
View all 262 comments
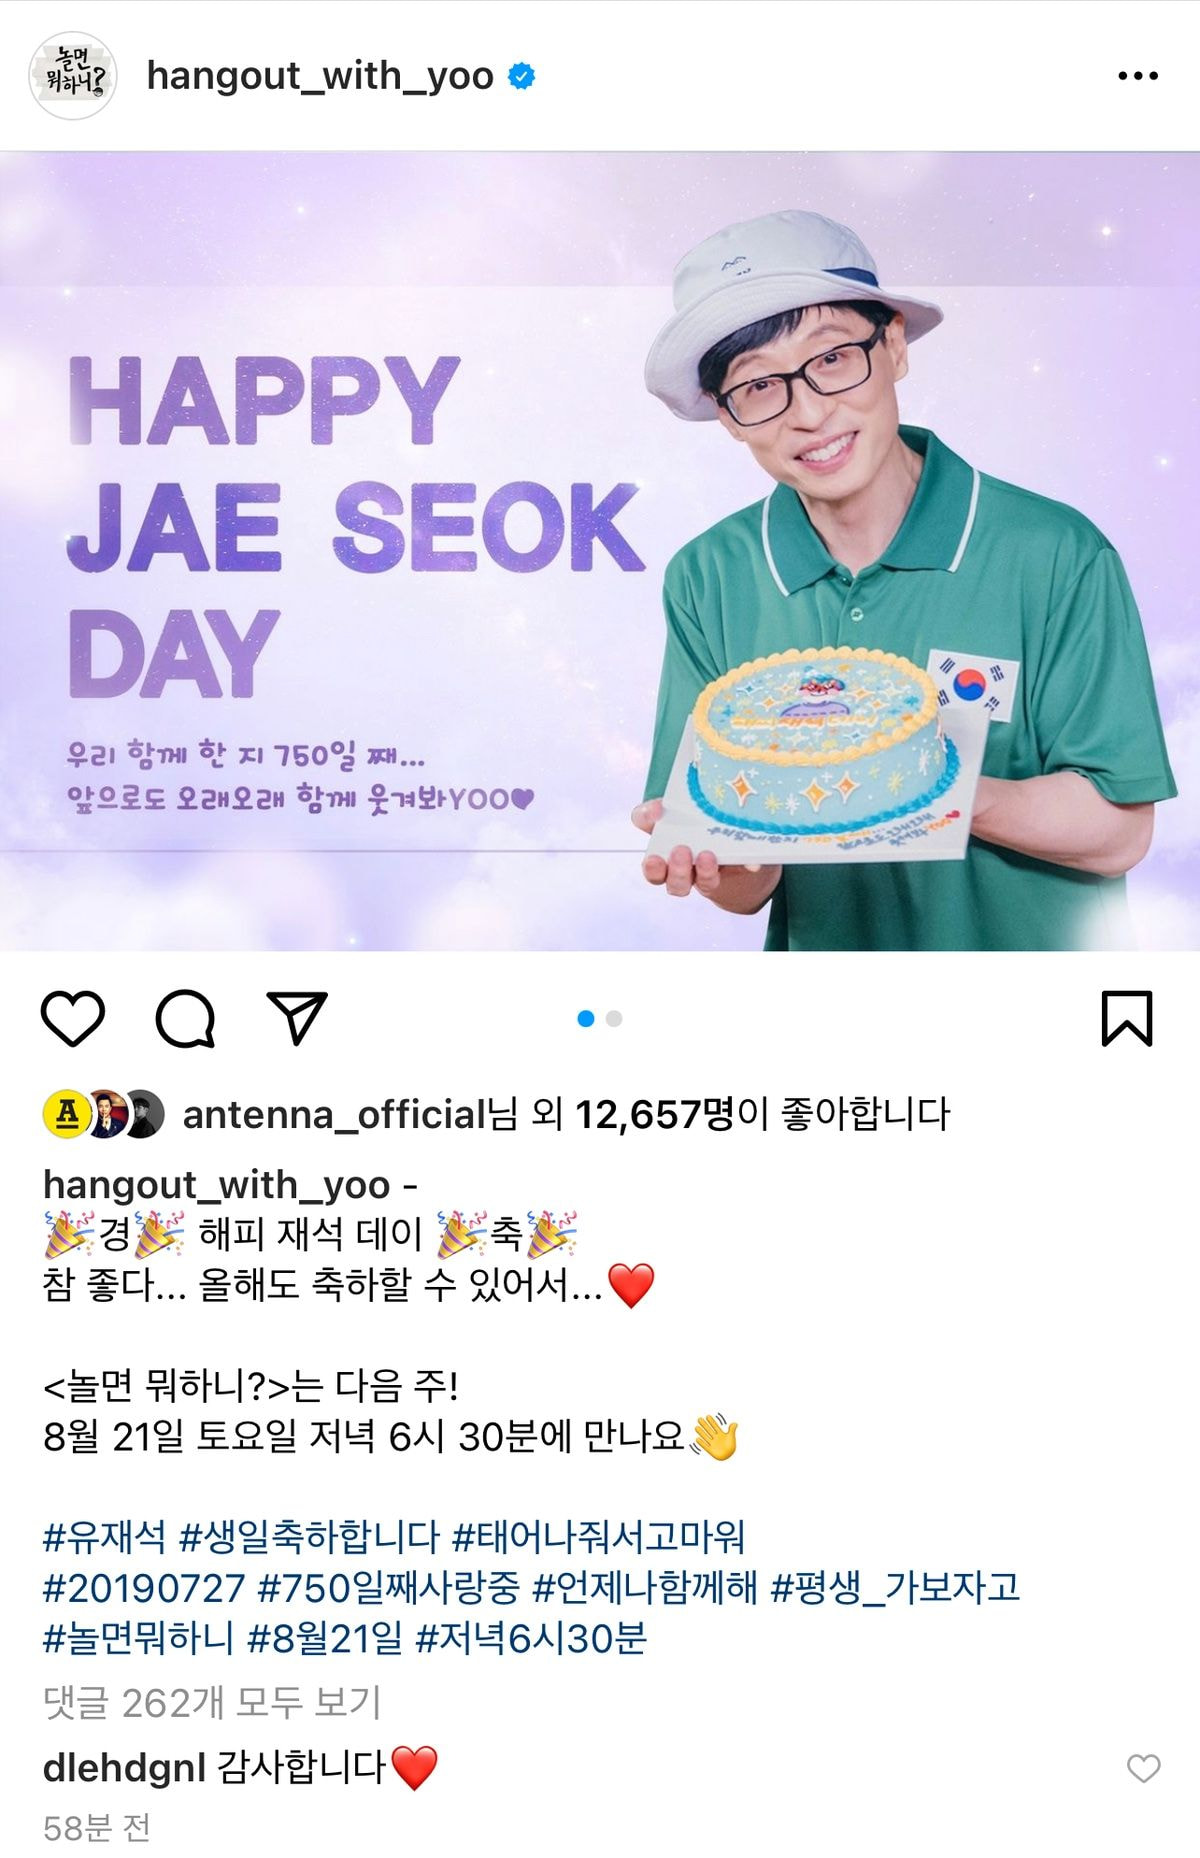tap(212, 1702)
